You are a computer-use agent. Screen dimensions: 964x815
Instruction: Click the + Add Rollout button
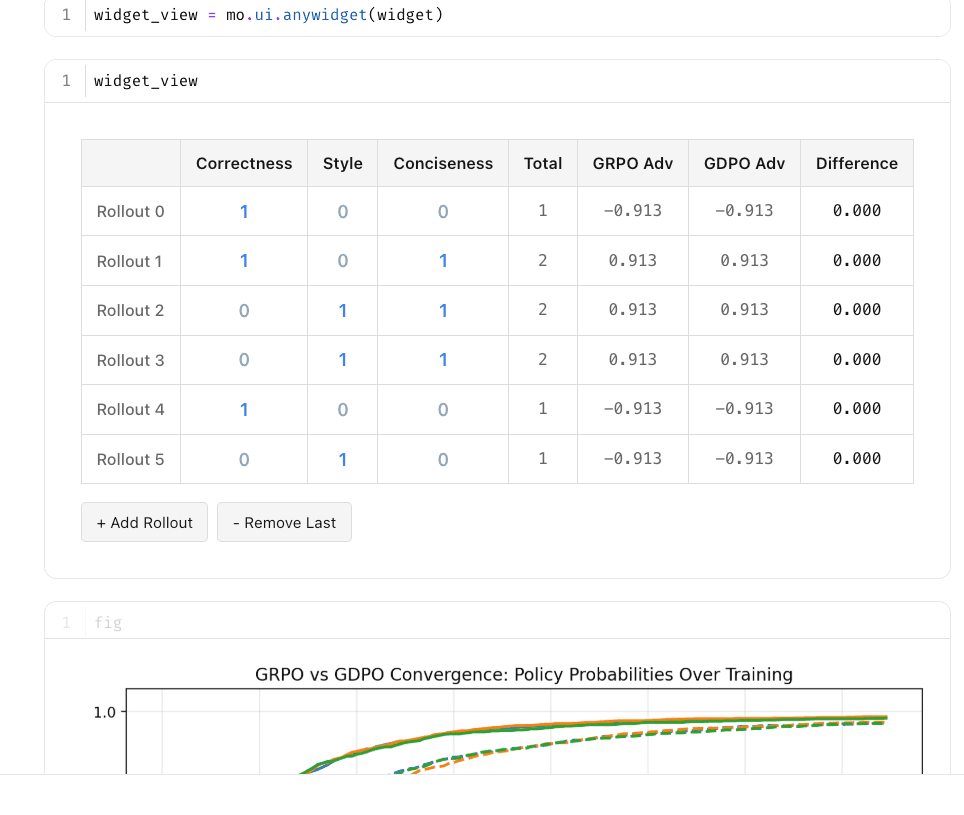pos(144,522)
